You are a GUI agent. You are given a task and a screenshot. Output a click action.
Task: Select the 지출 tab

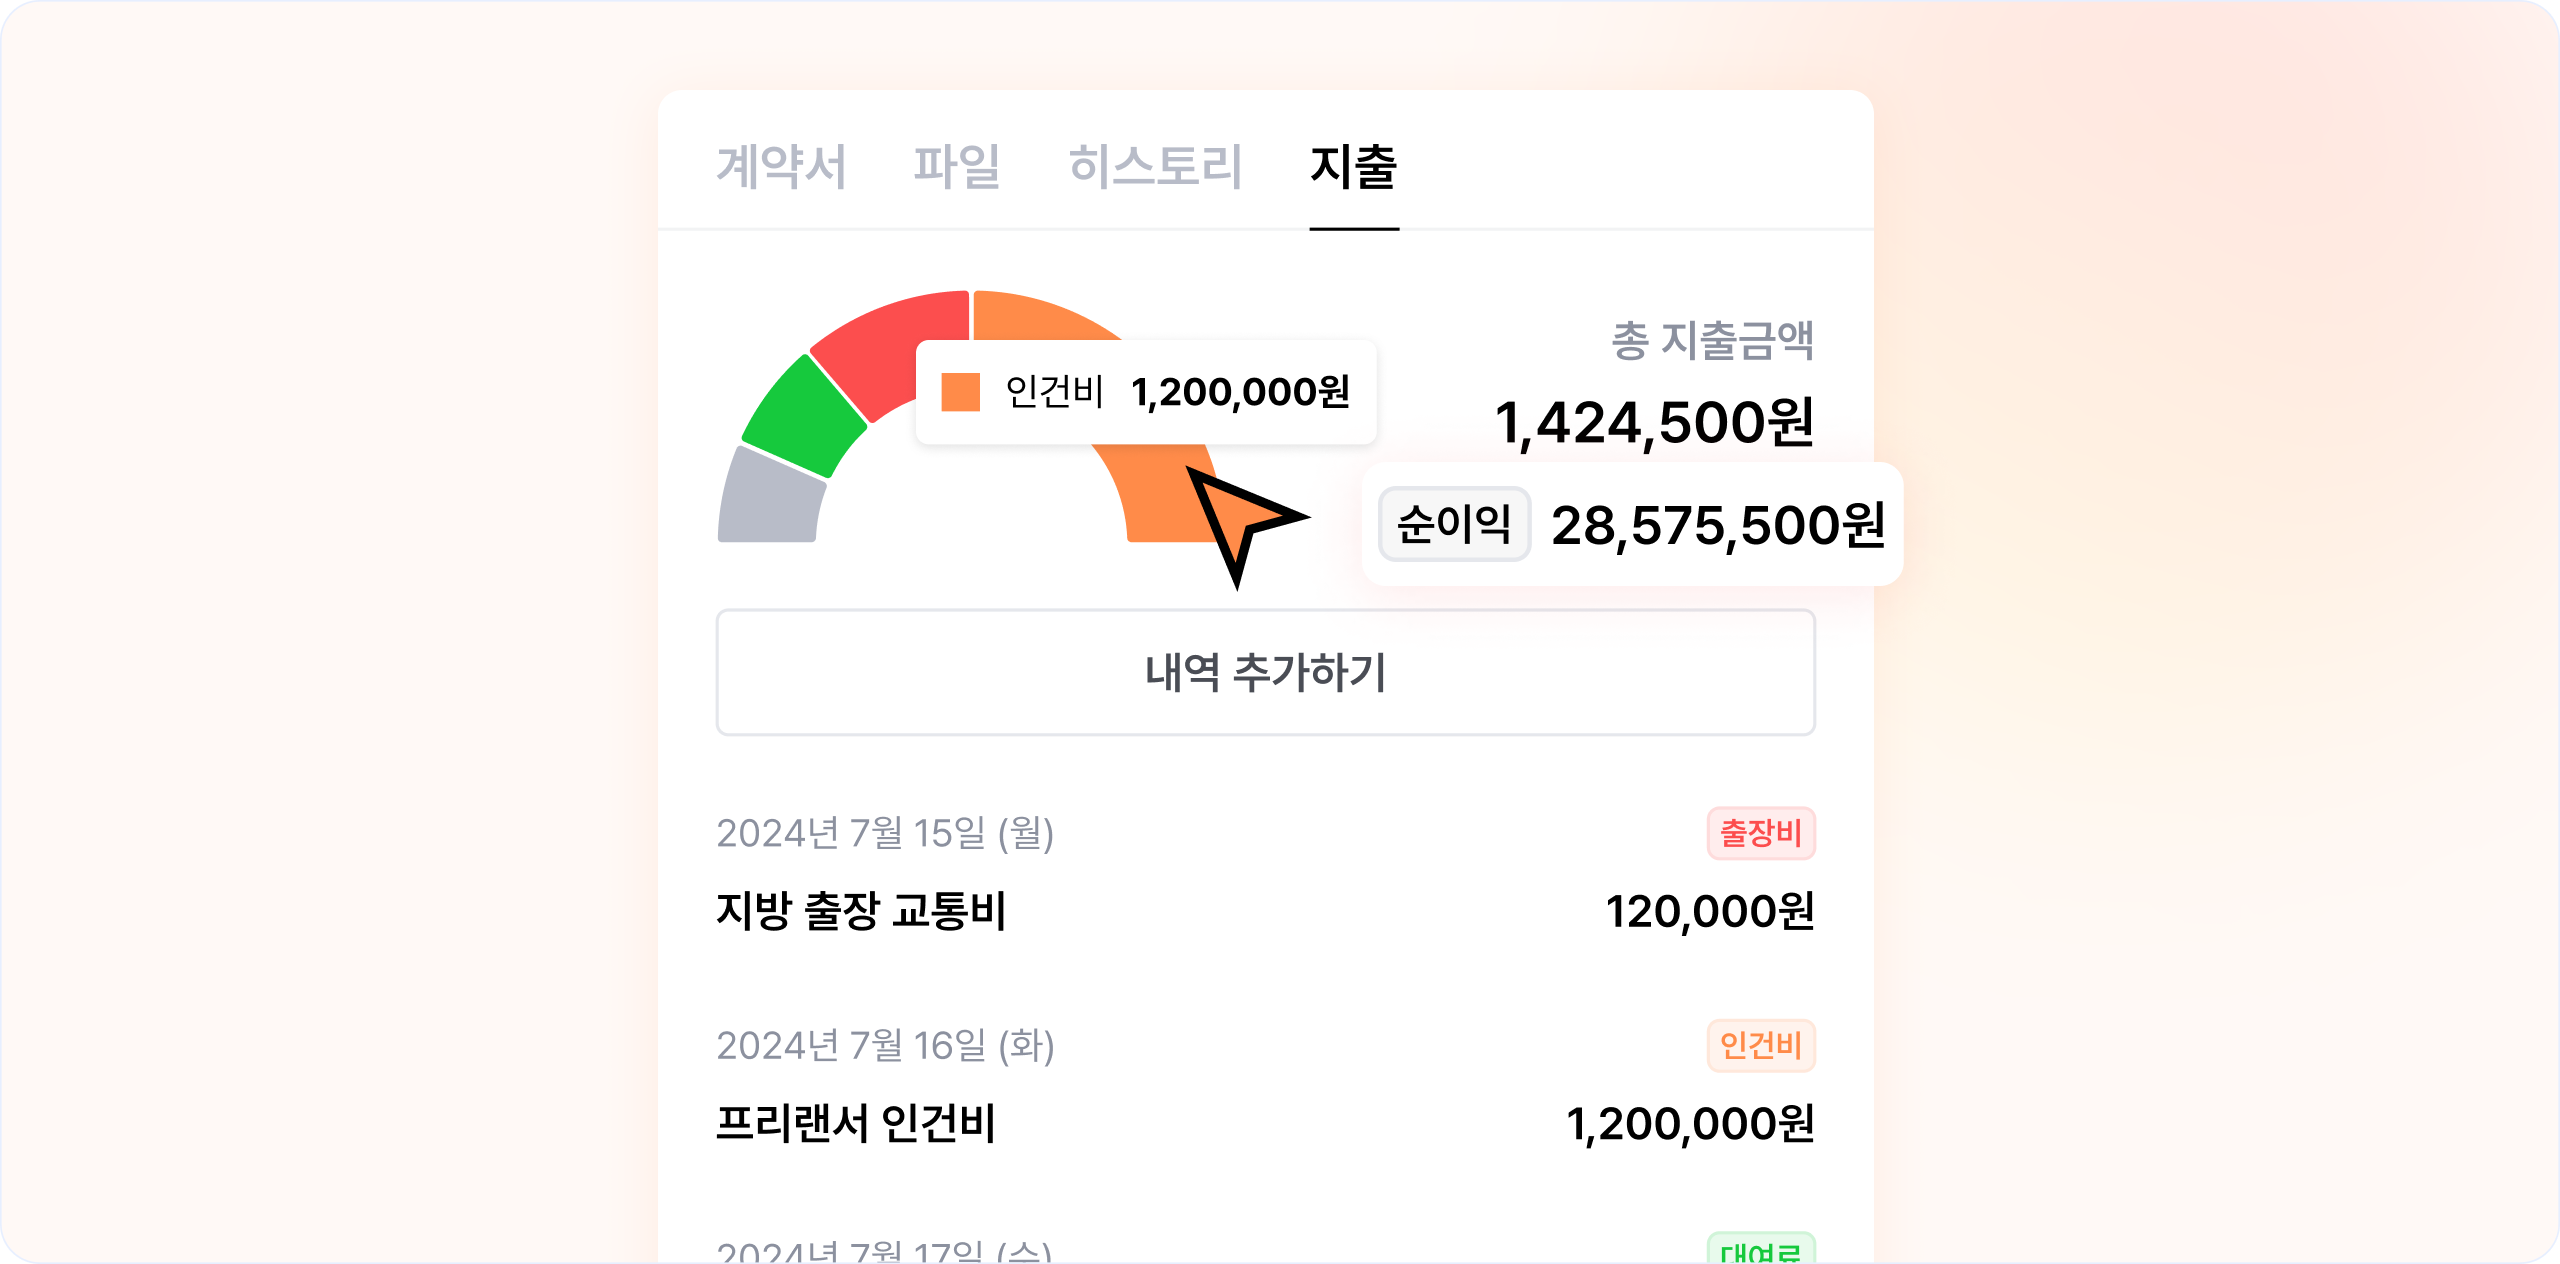tap(1354, 166)
